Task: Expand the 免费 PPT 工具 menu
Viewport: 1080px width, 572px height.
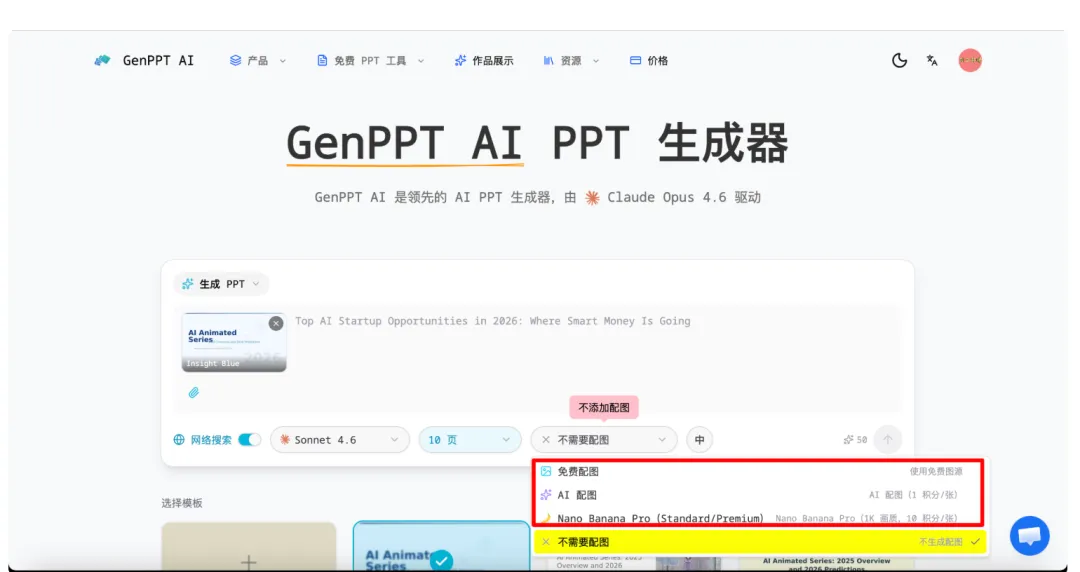Action: click(371, 61)
